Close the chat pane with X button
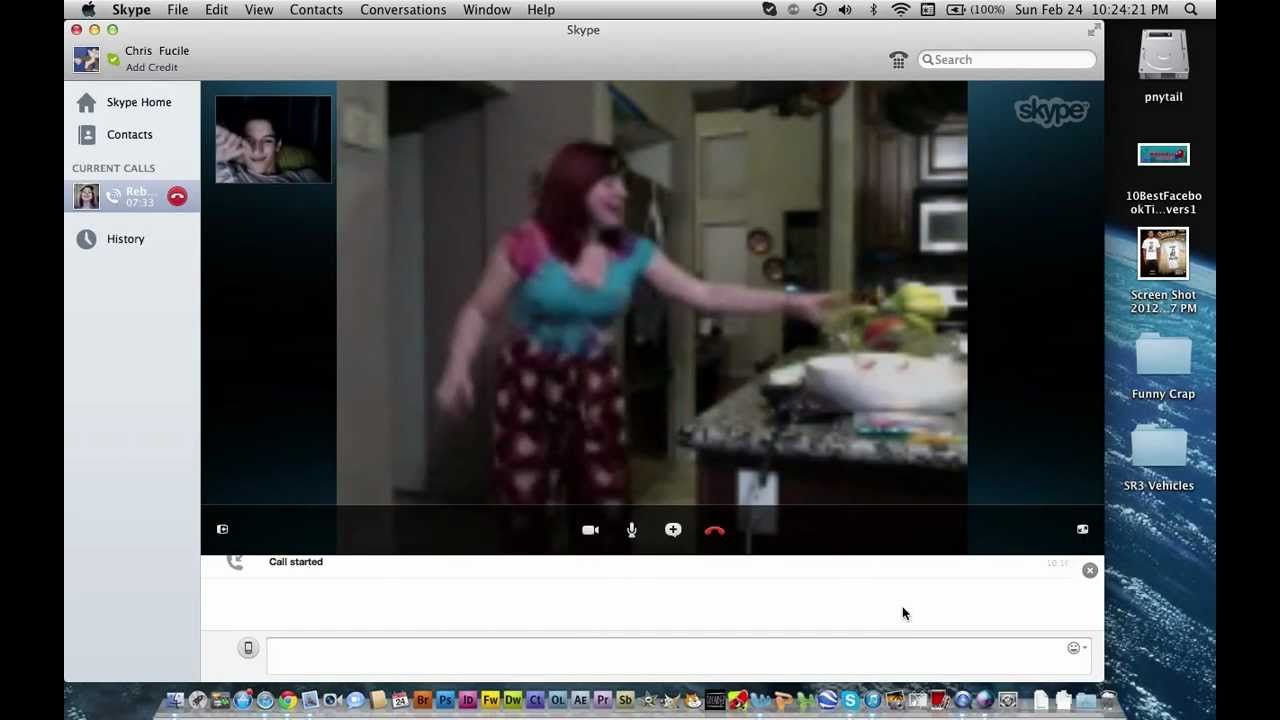Screen dimensions: 1280x720 pyautogui.click(x=1090, y=570)
